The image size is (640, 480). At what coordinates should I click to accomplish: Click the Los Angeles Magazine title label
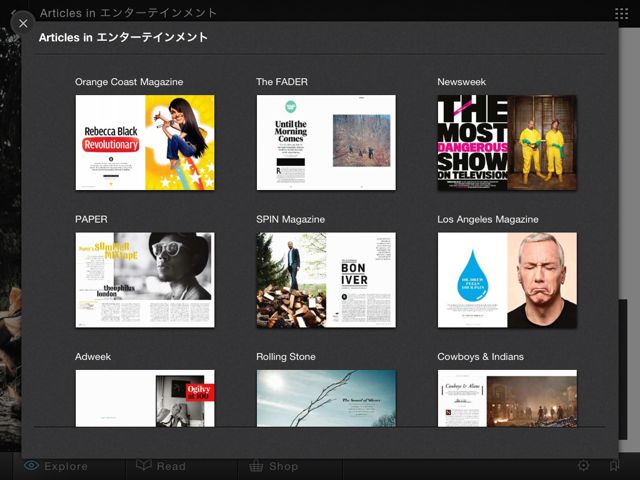click(x=488, y=220)
